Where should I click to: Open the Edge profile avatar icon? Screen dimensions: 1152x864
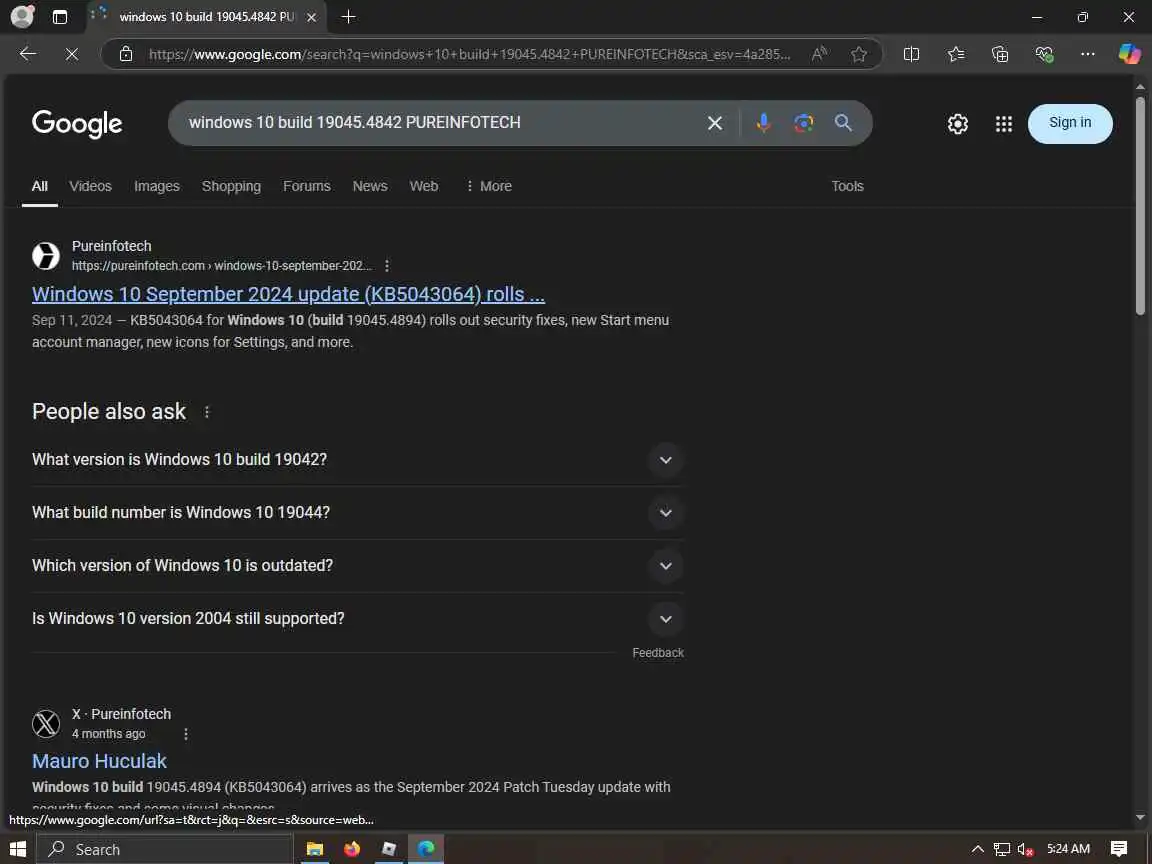[22, 16]
